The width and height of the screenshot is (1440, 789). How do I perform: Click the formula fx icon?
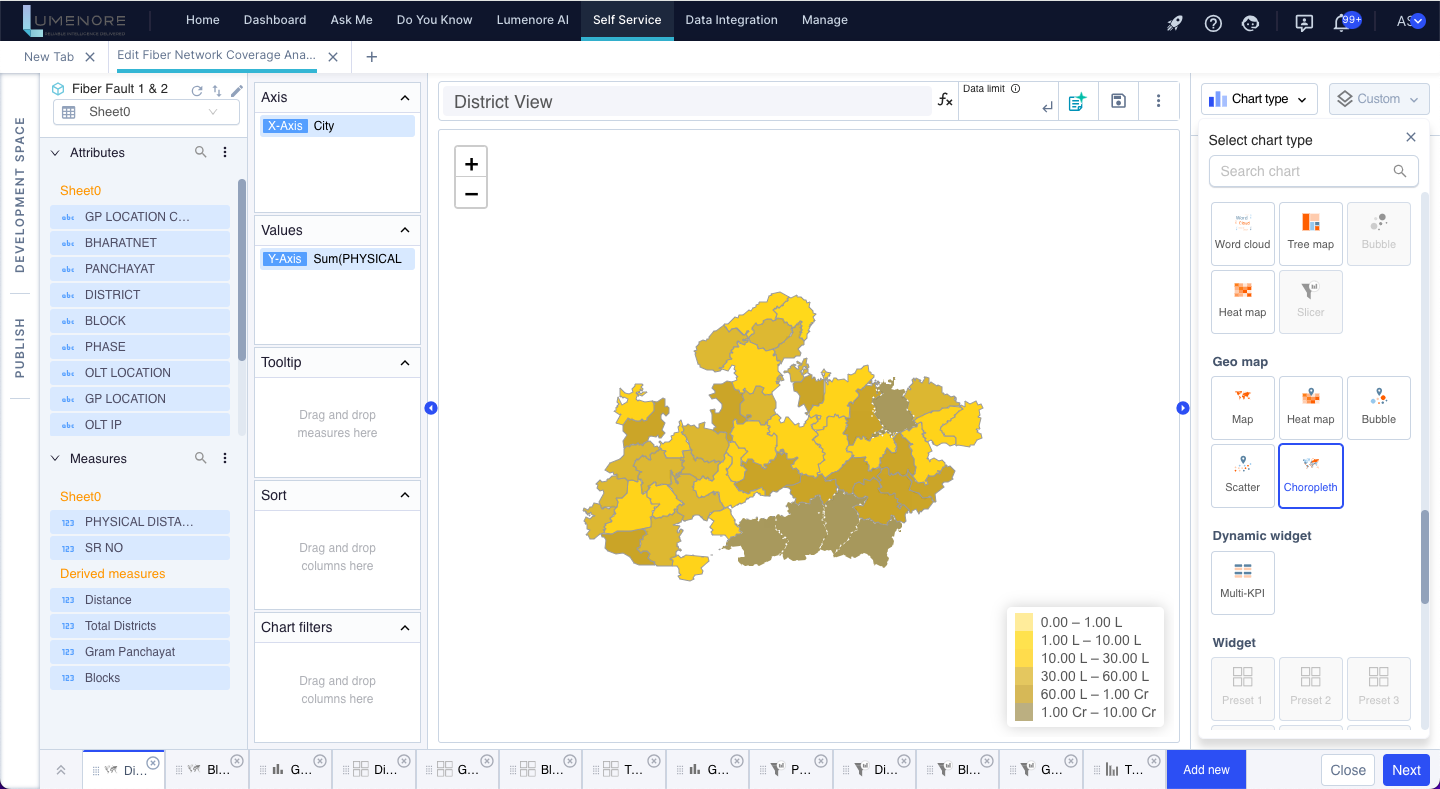[945, 100]
